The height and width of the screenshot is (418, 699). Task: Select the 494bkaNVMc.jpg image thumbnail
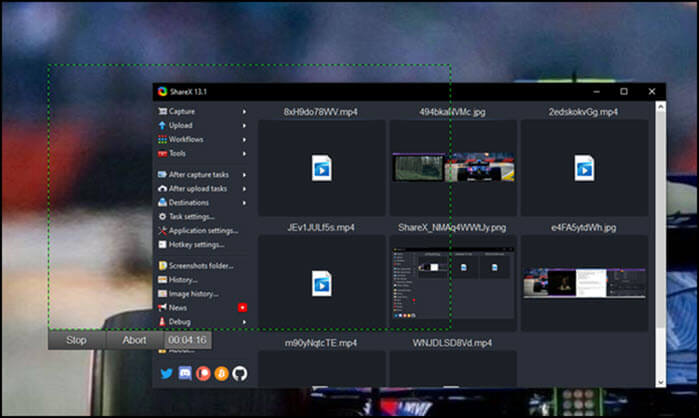(453, 168)
